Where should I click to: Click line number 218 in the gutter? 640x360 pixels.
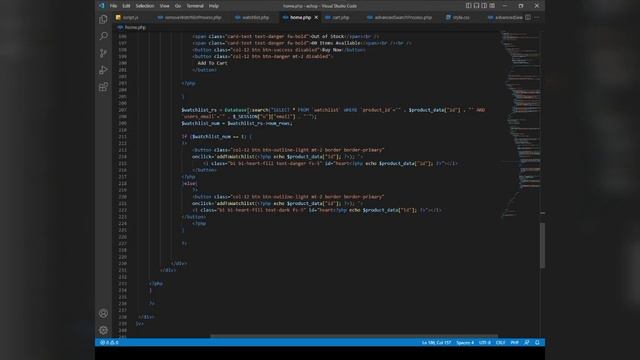coord(122,183)
